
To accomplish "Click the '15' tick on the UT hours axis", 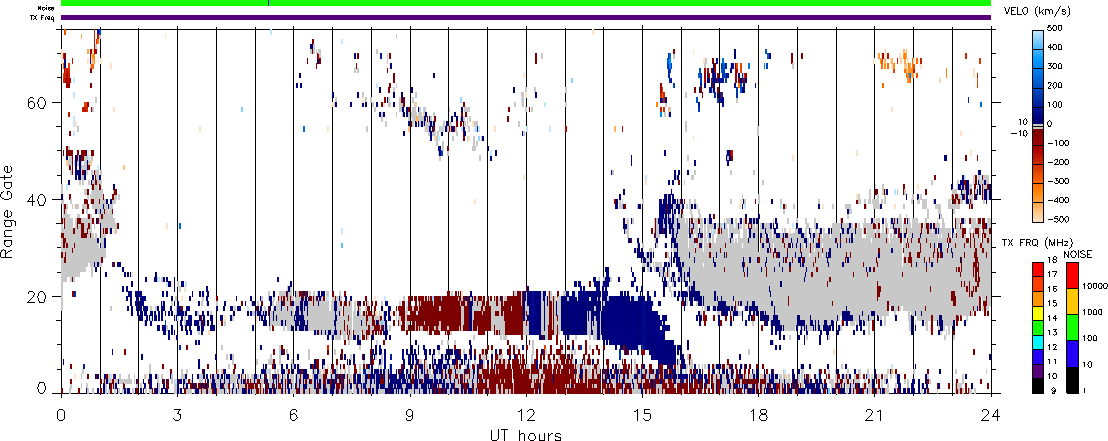I will point(642,416).
